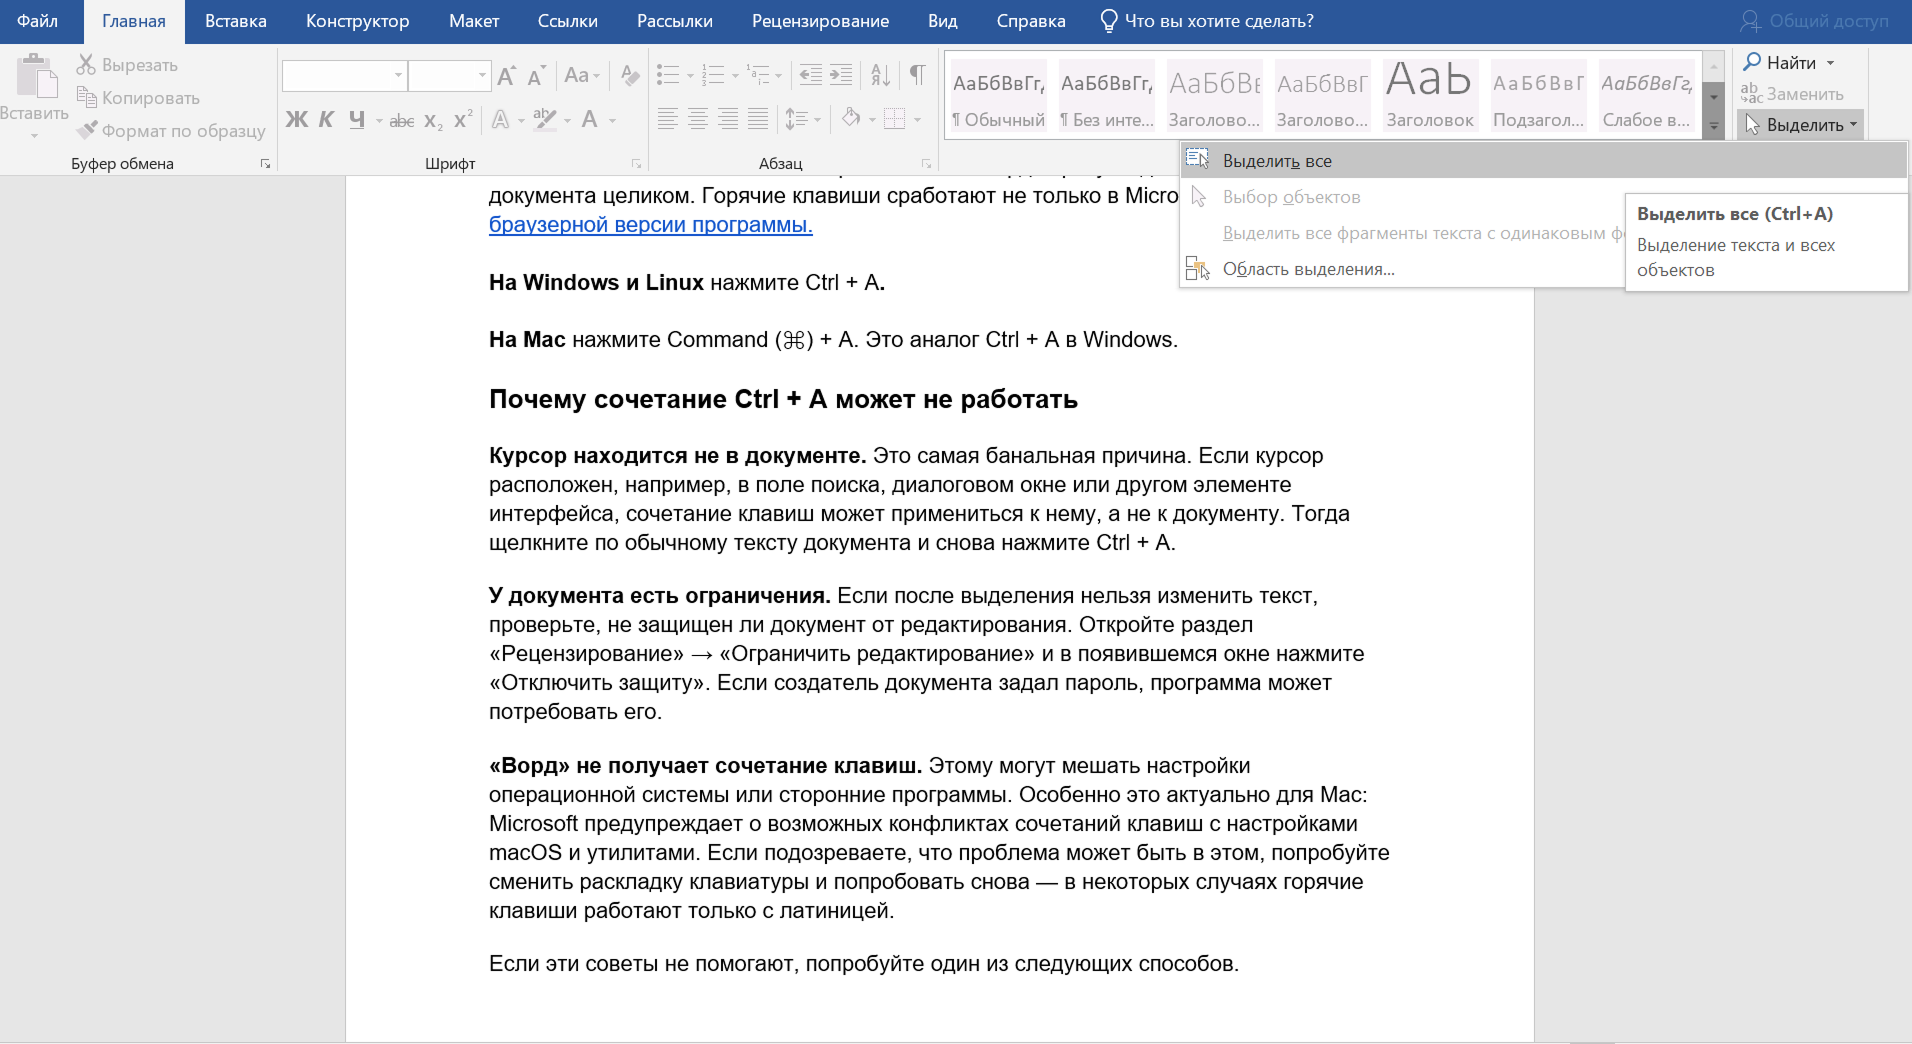Align text right

tap(728, 120)
